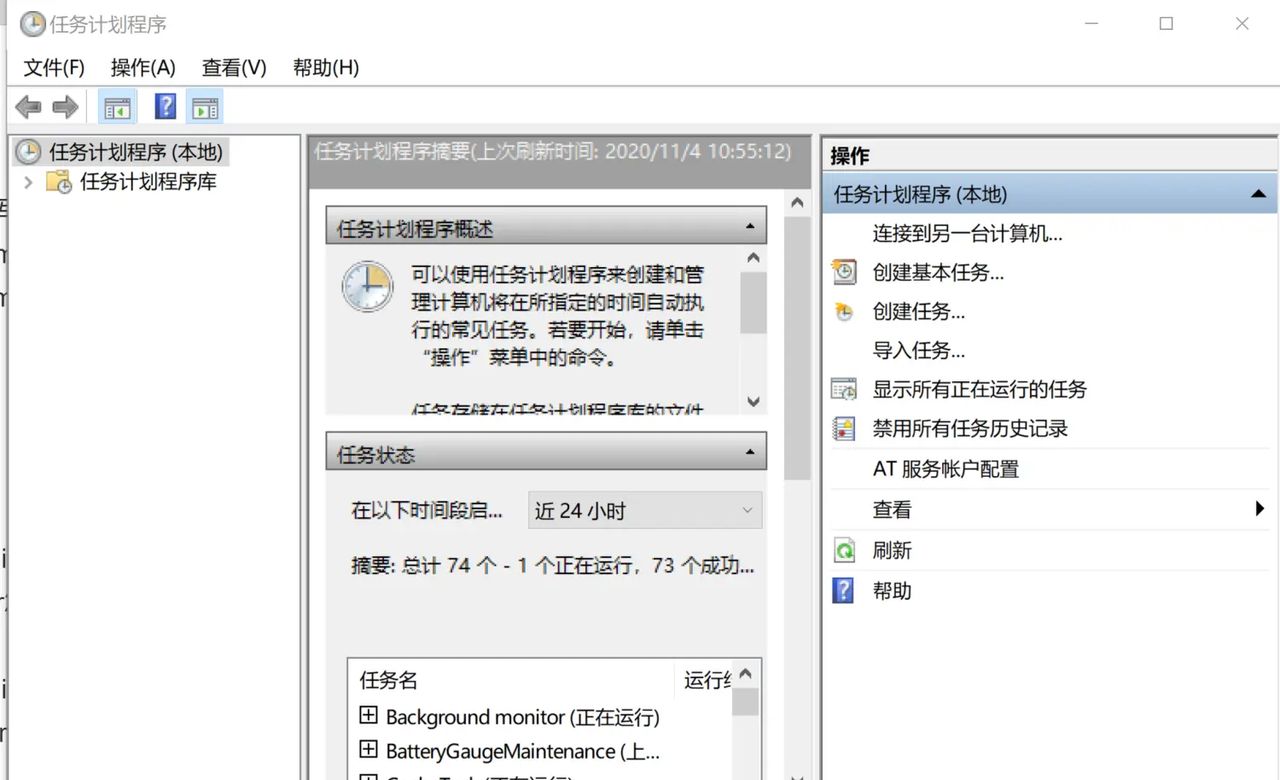Click the summary scrollbar down arrow
Viewport: 1280px width, 780px height.
(798, 775)
